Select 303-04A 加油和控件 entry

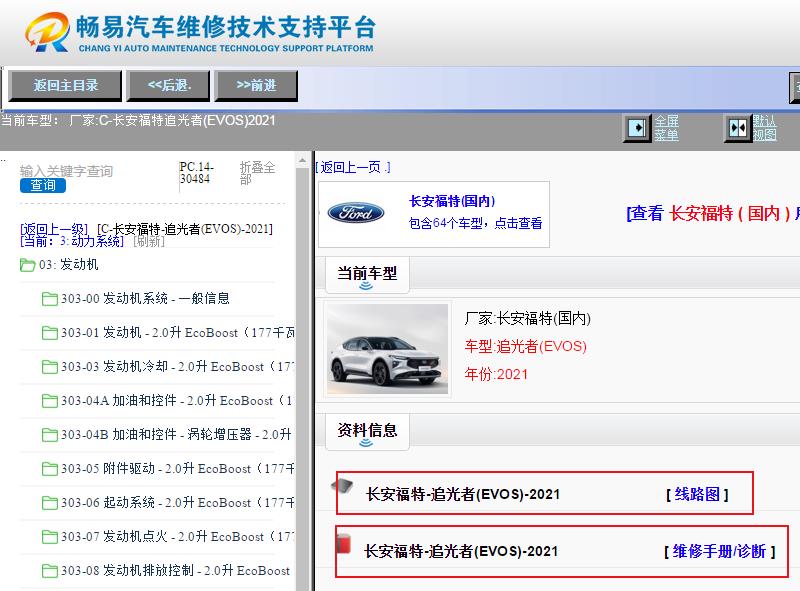pos(178,401)
